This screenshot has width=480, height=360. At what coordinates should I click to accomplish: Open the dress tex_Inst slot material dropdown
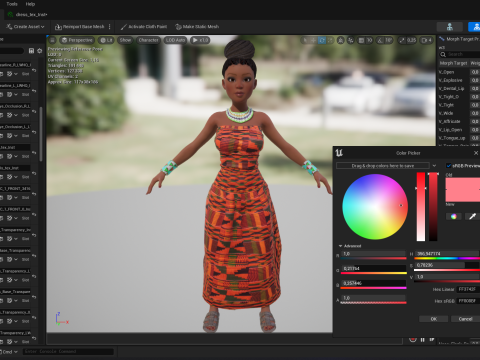click(x=16, y=156)
